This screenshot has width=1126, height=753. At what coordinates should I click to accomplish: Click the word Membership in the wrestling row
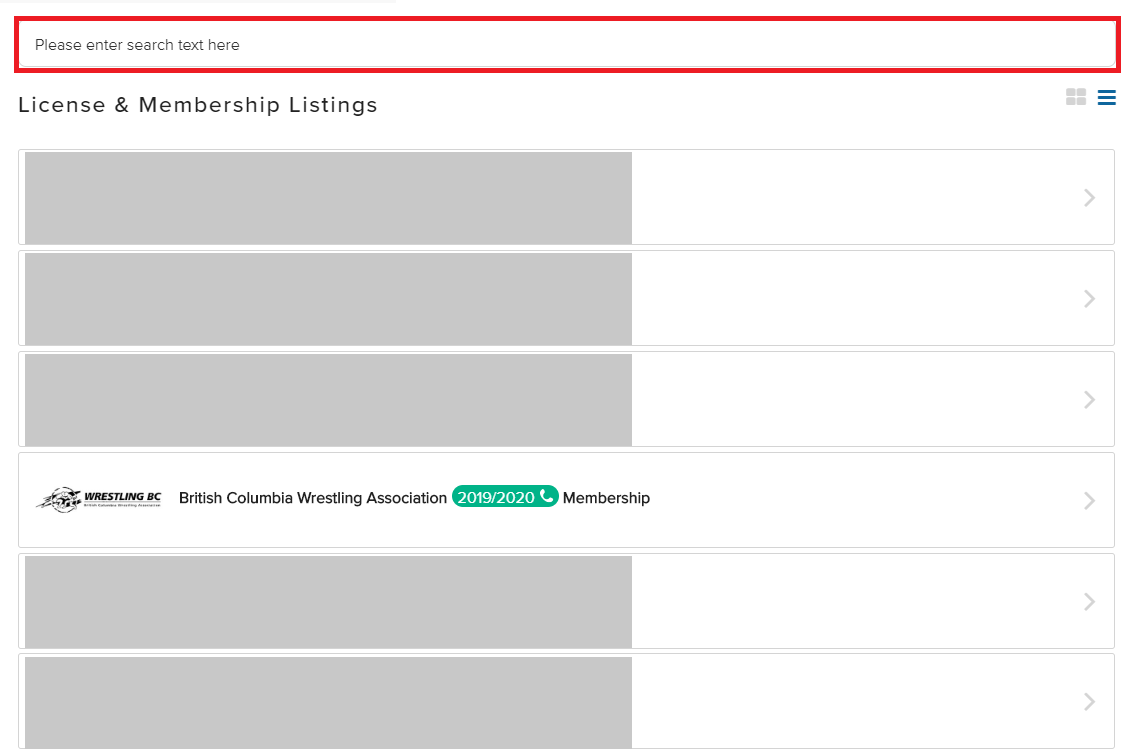tap(606, 497)
